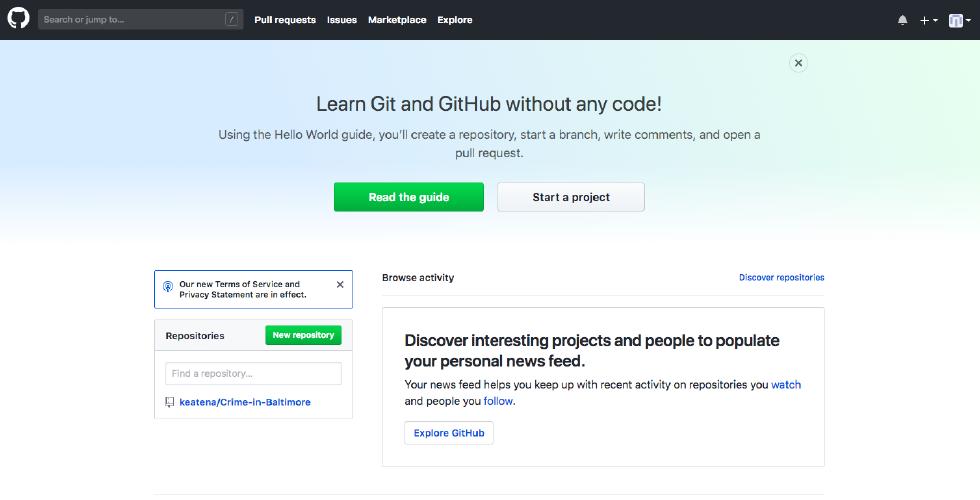Open Explore in top nav
The height and width of the screenshot is (500, 980).
pyautogui.click(x=455, y=20)
